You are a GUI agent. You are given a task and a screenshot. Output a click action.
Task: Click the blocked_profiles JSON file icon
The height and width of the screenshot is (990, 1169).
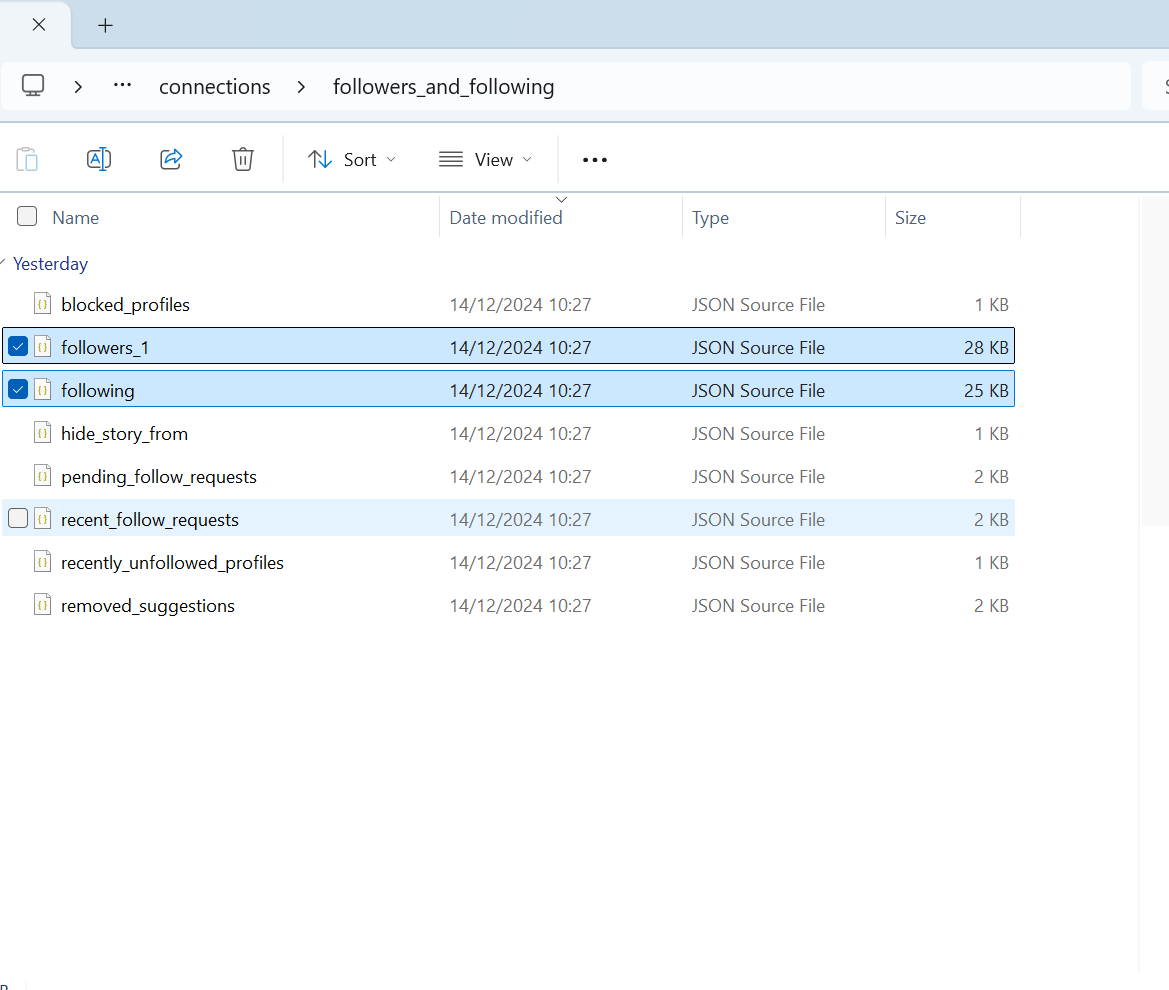[x=42, y=304]
